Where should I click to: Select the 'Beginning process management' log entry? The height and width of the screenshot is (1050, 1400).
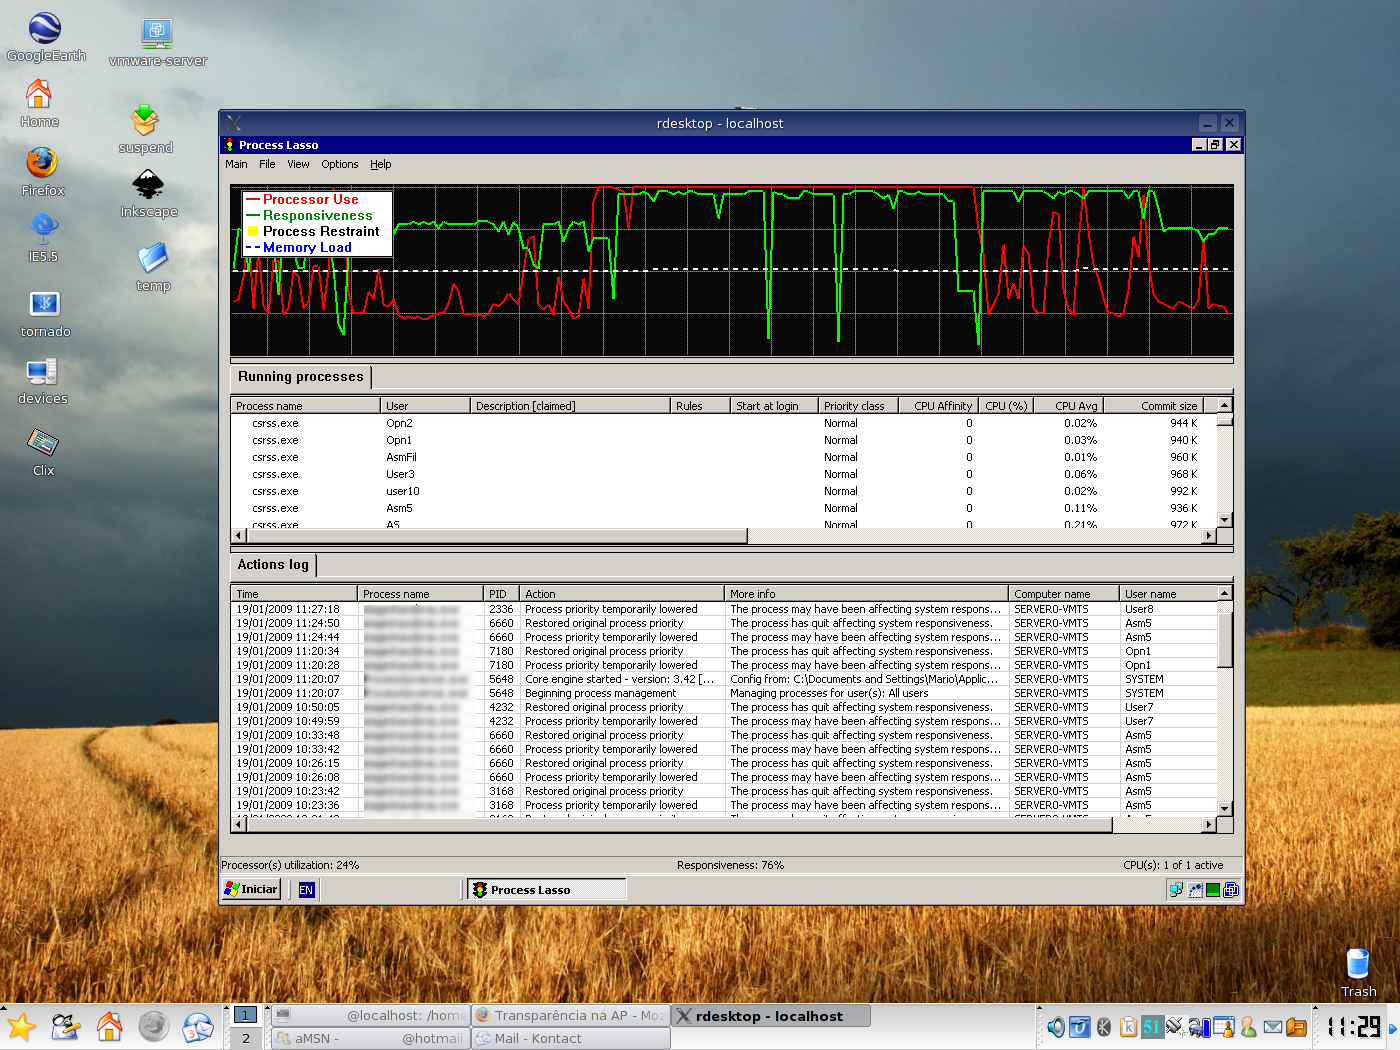[724, 693]
